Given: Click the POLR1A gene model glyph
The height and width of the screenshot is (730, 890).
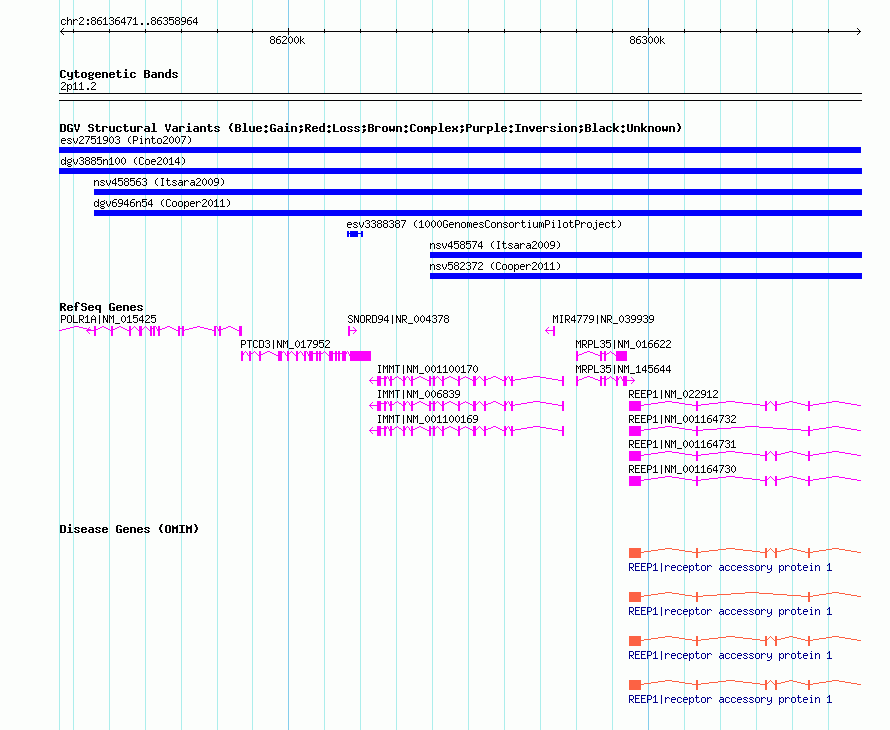Looking at the screenshot, I should point(151,331).
